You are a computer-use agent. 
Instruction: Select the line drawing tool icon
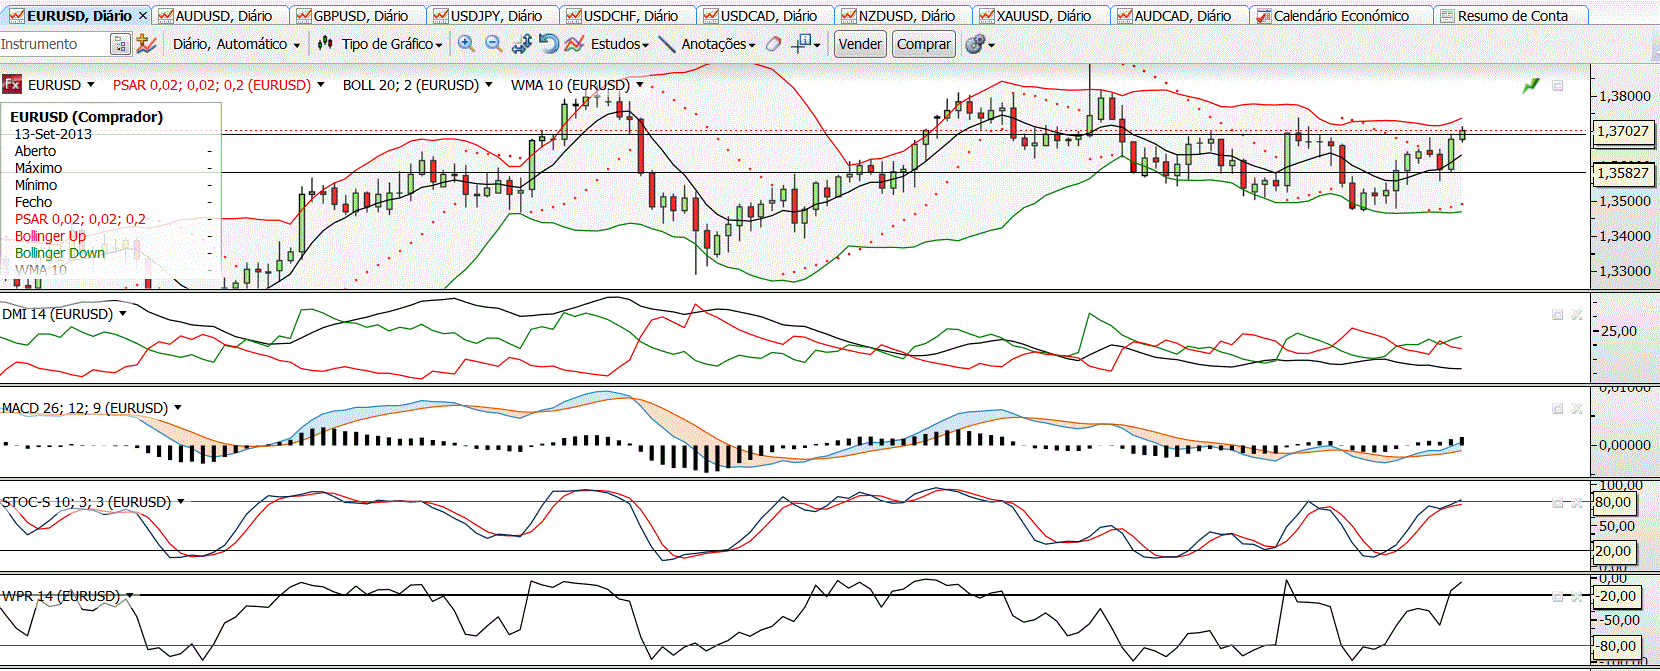[x=667, y=44]
